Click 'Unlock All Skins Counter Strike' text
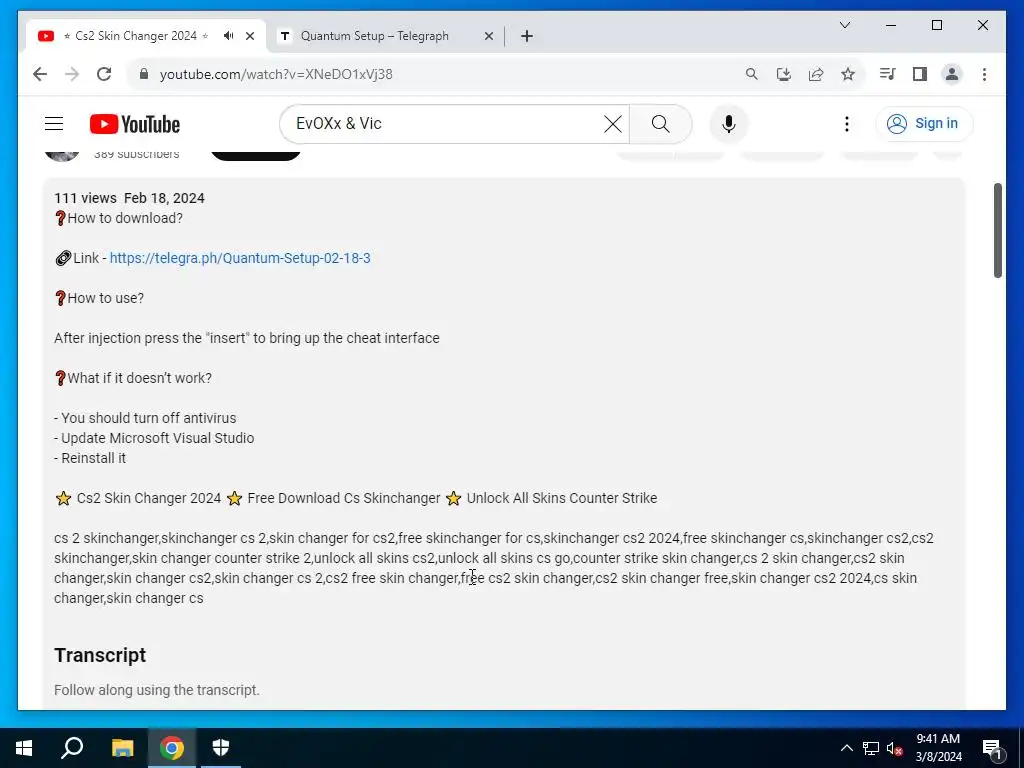 click(x=562, y=498)
